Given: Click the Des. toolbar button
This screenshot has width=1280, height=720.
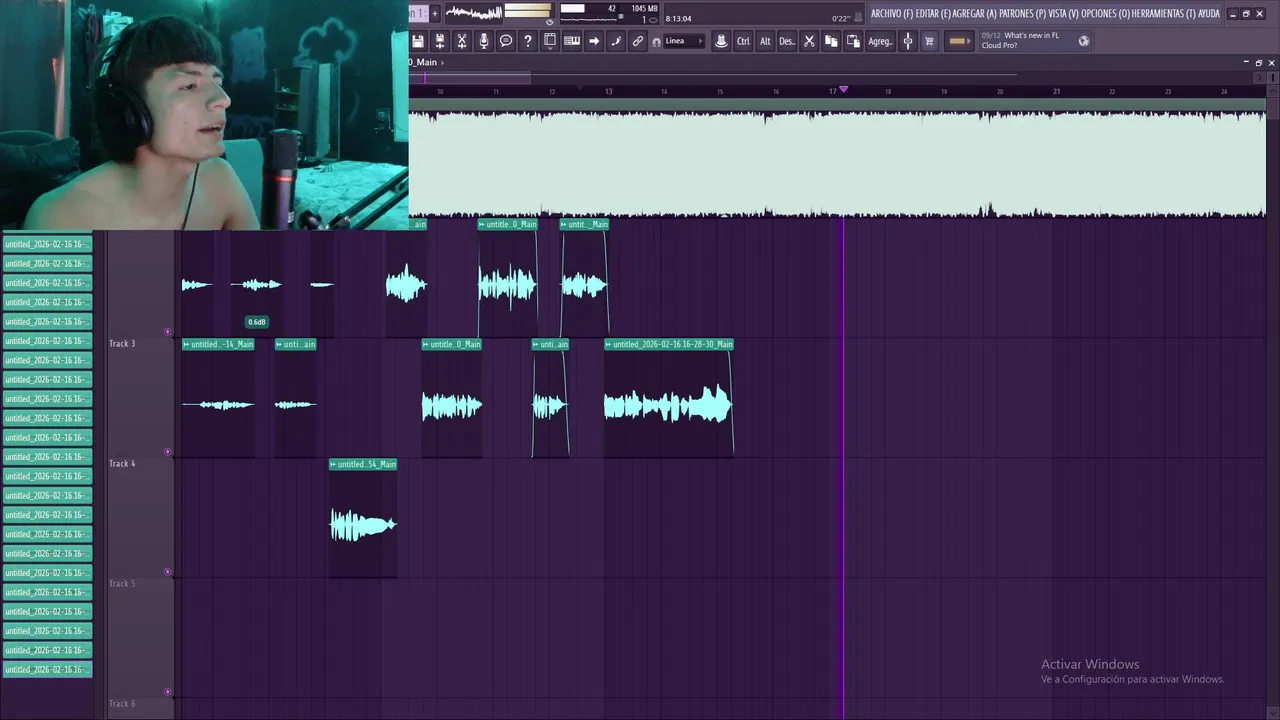Looking at the screenshot, I should (787, 41).
